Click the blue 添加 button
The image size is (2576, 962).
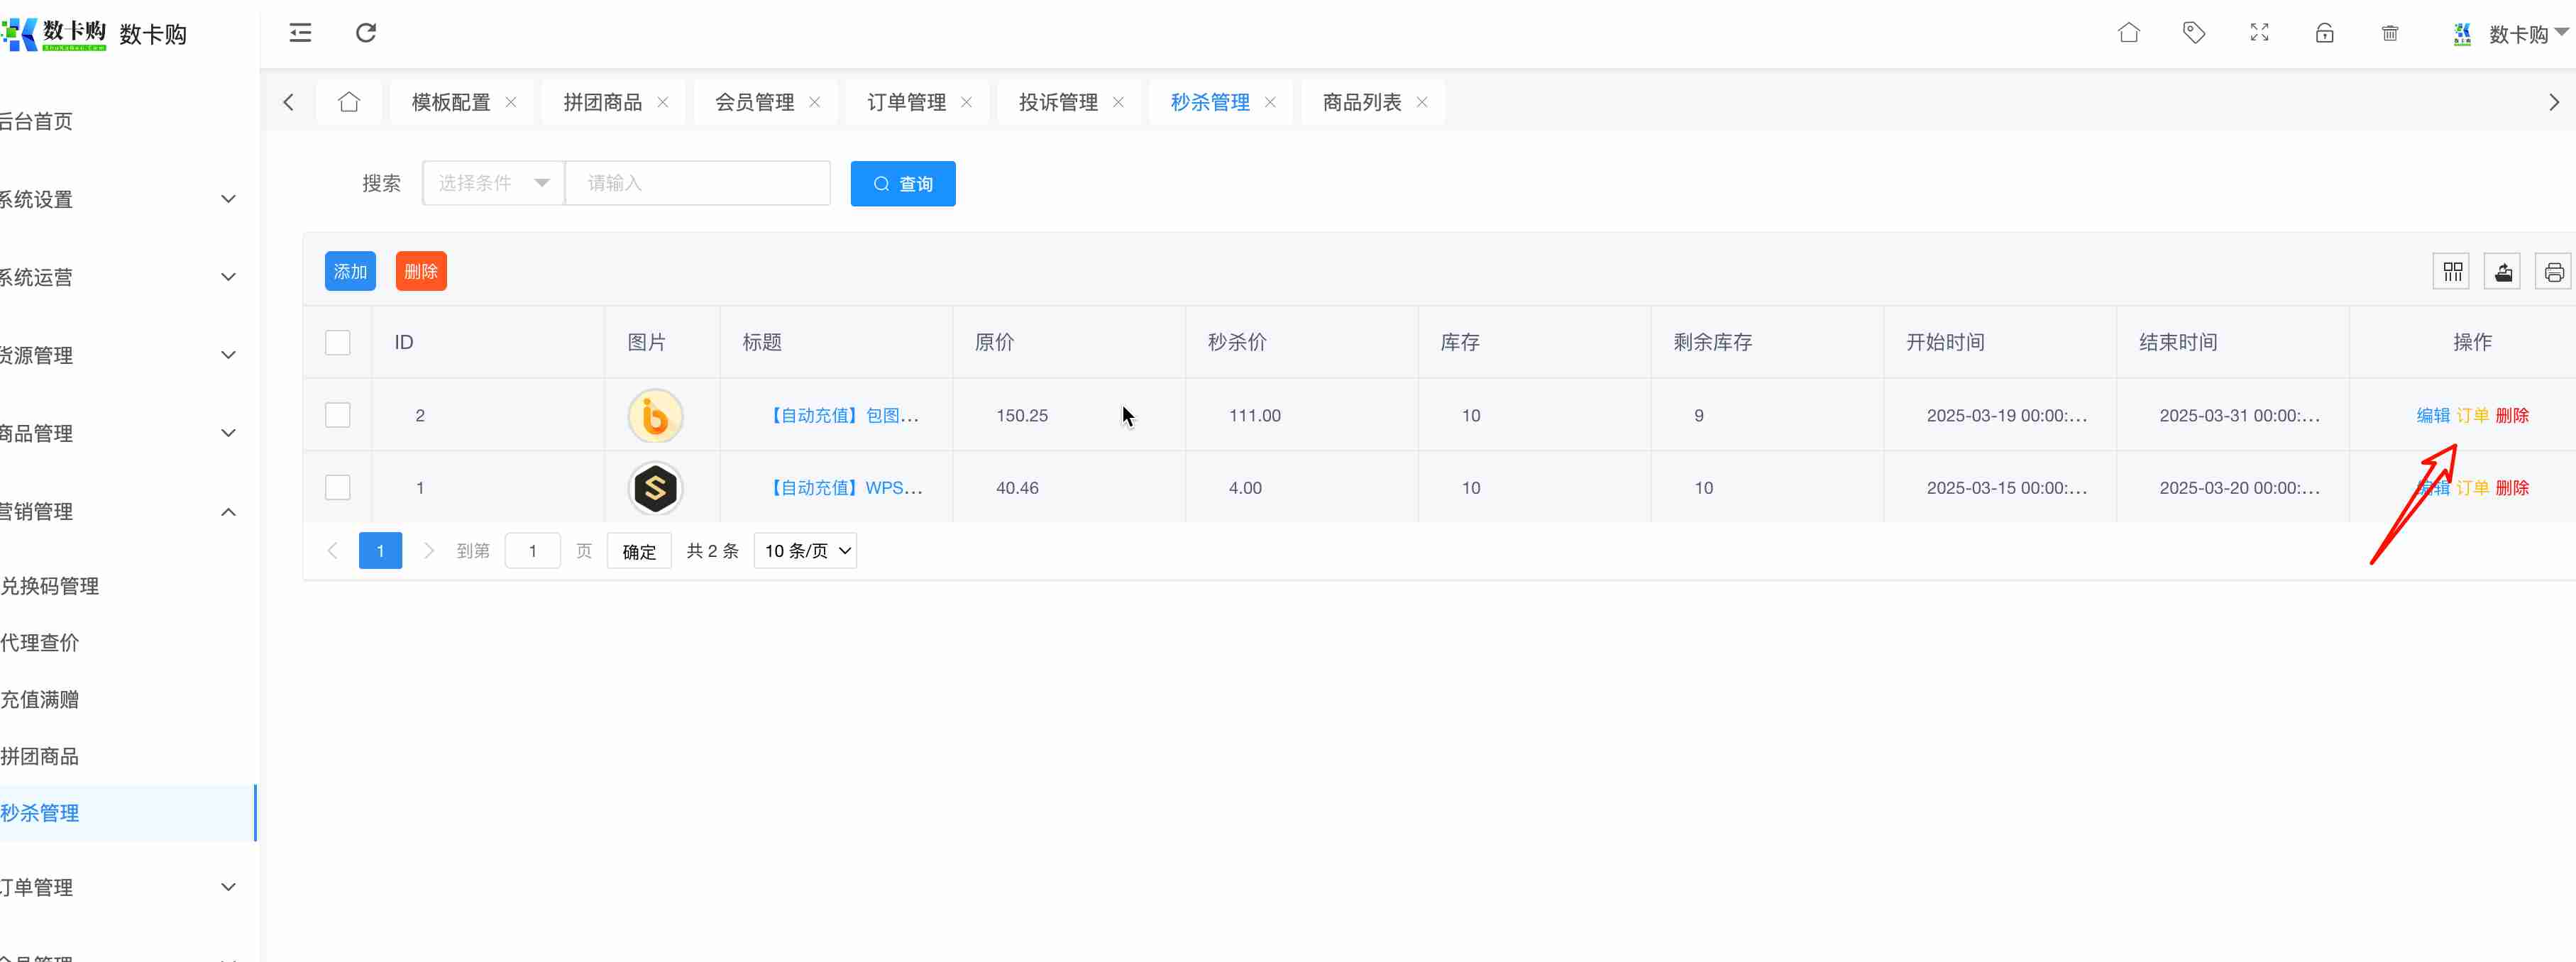tap(350, 271)
